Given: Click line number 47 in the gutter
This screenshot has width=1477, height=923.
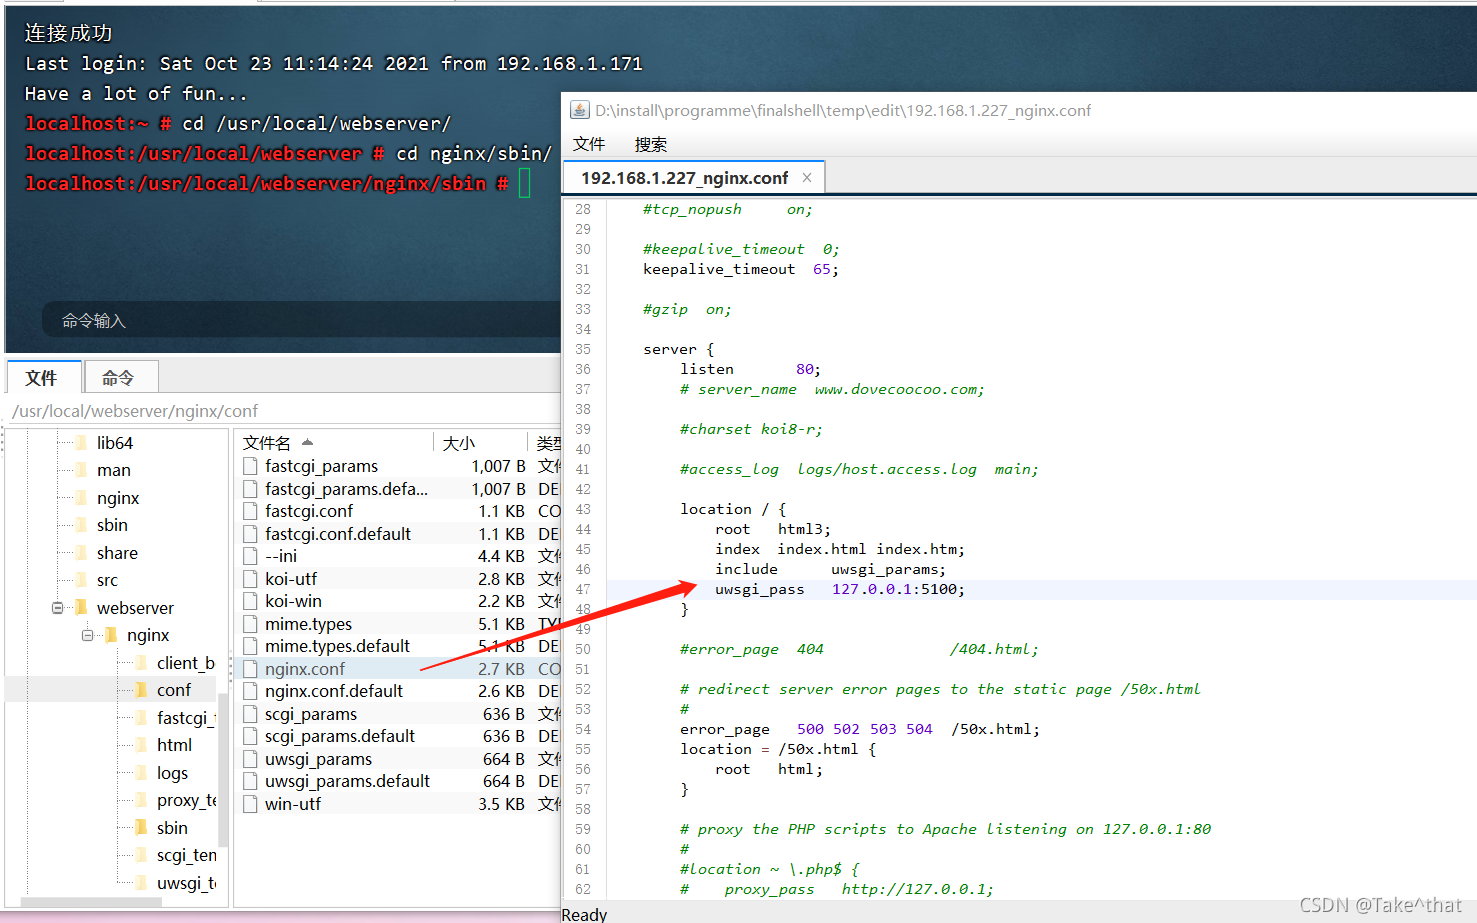Looking at the screenshot, I should 583,589.
